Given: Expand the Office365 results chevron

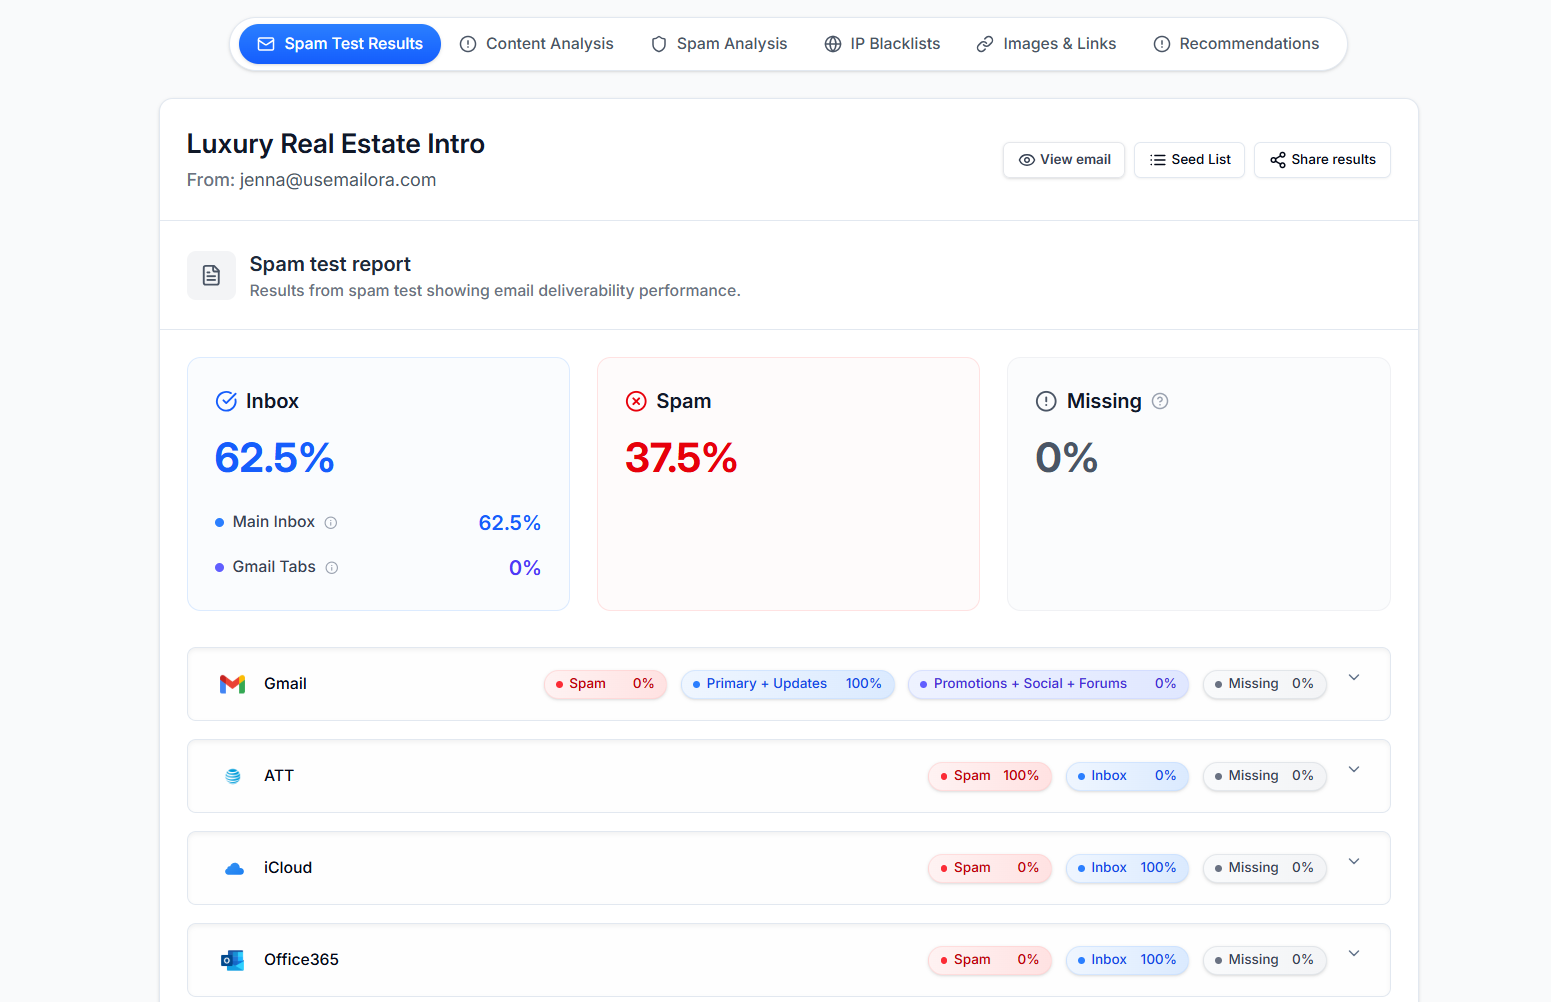Looking at the screenshot, I should pos(1354,954).
